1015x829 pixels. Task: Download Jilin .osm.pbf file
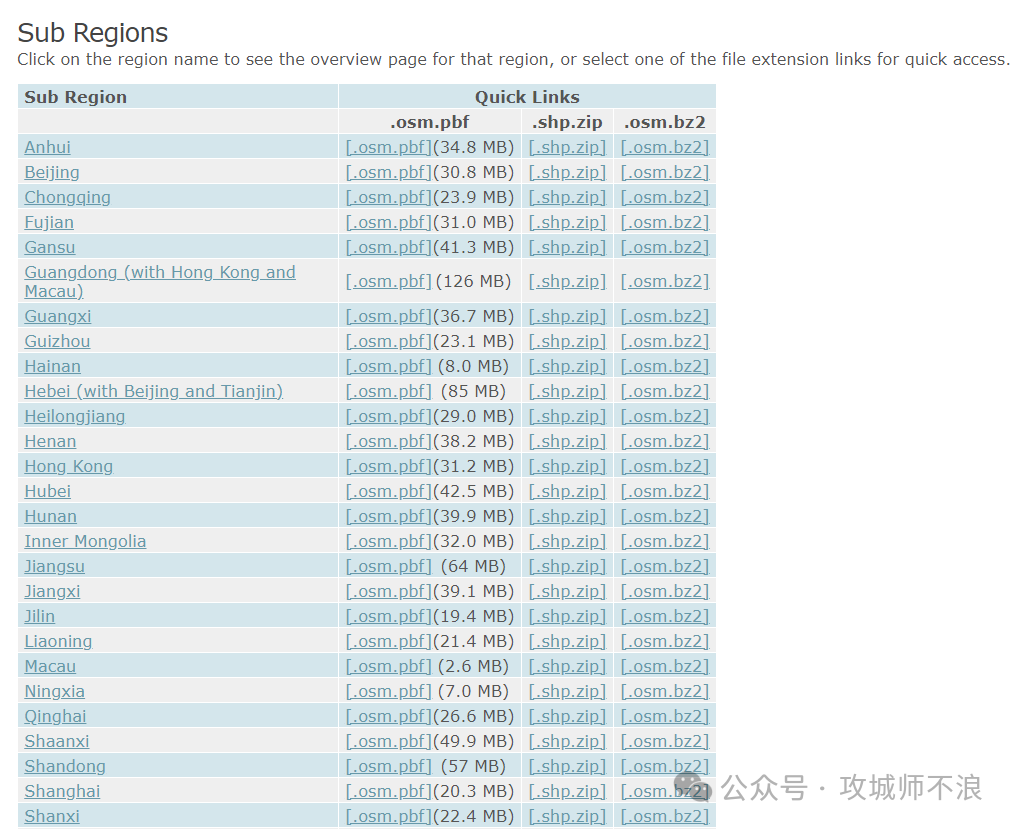click(388, 617)
